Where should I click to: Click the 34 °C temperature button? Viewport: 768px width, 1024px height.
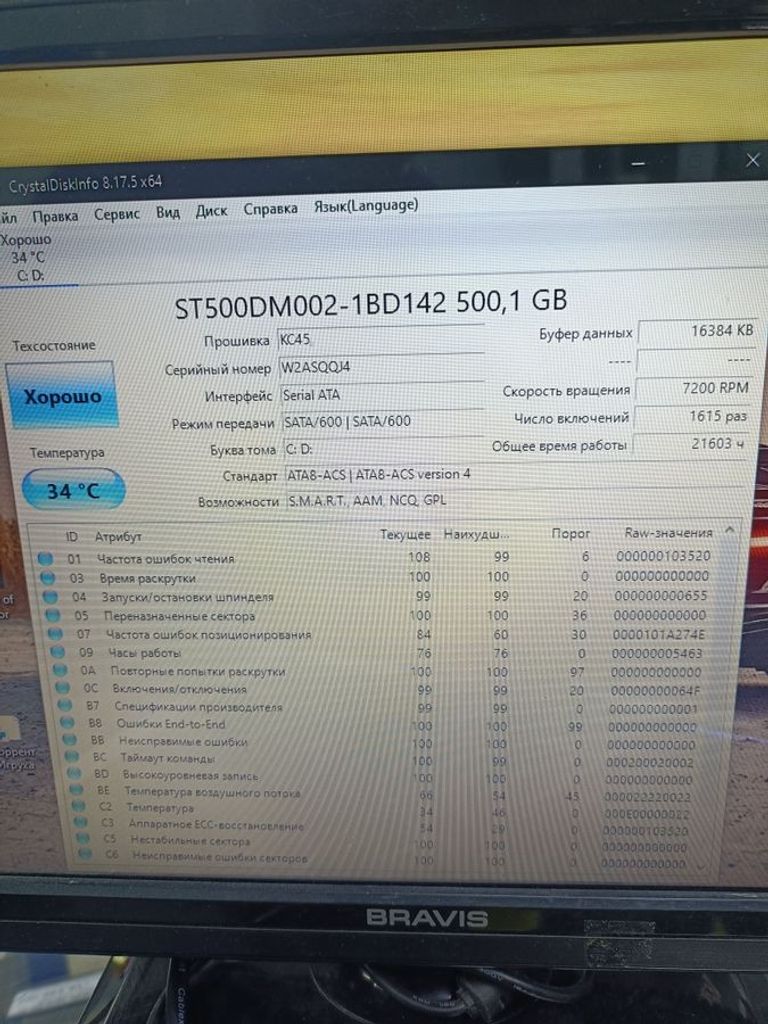73,490
